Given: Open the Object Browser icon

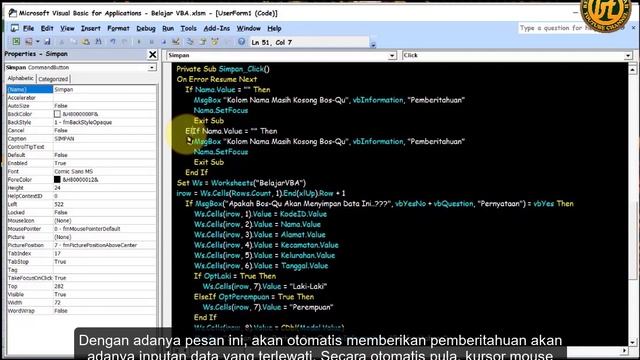Looking at the screenshot, I should pos(215,42).
